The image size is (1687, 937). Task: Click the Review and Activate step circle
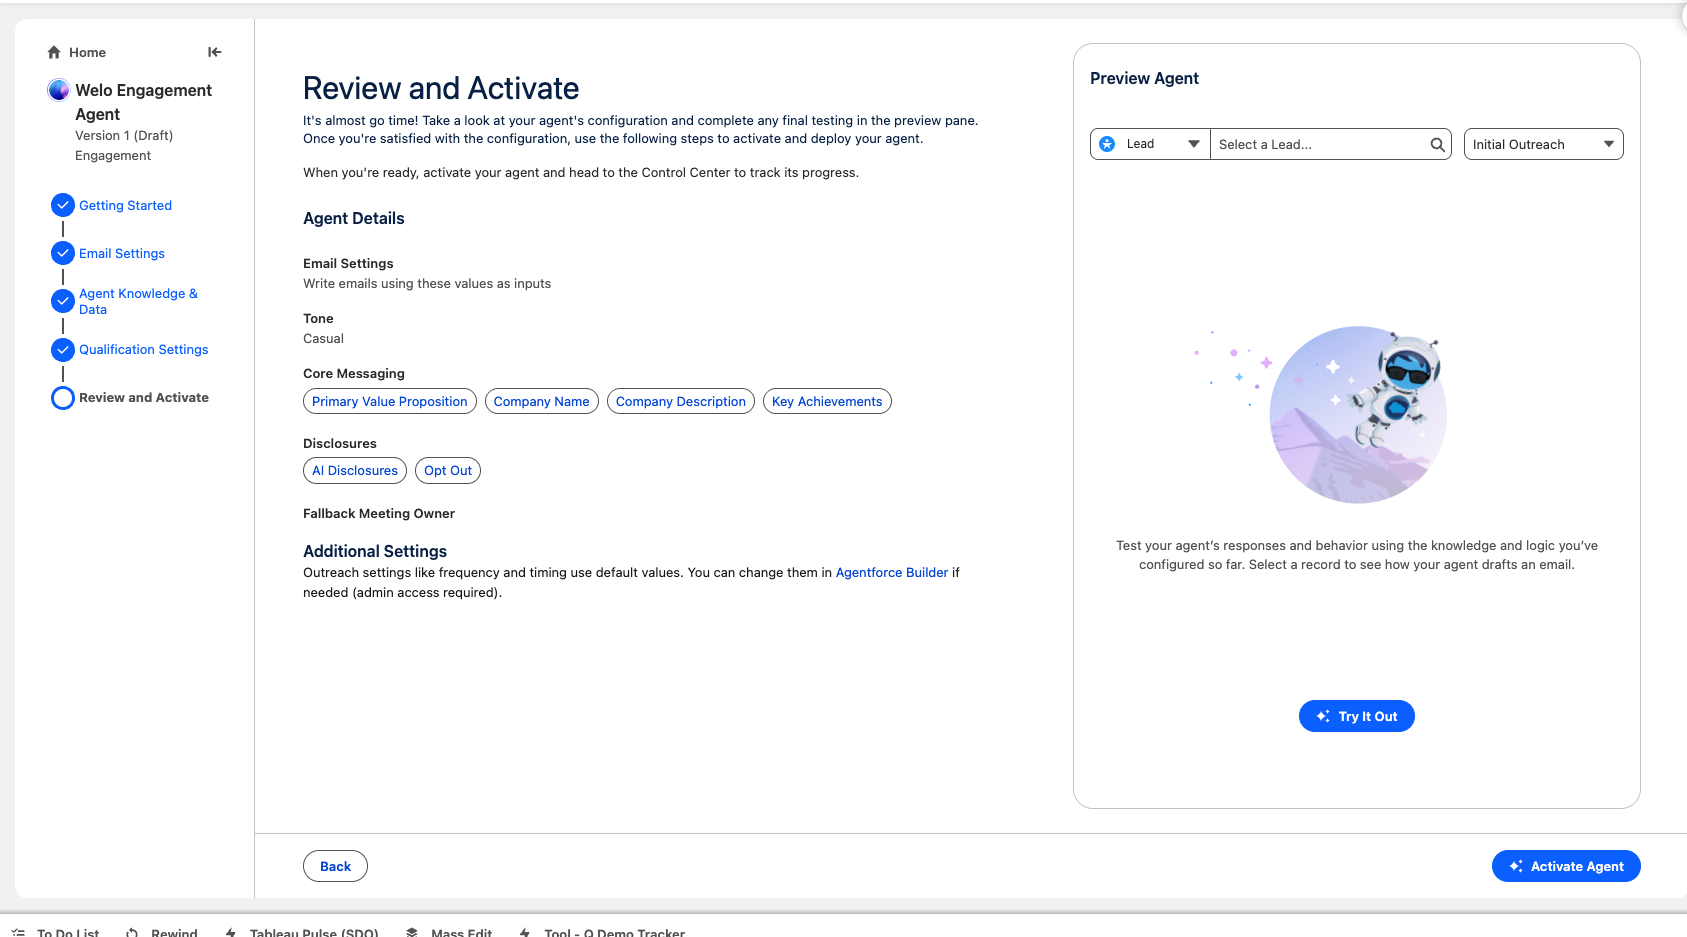63,398
